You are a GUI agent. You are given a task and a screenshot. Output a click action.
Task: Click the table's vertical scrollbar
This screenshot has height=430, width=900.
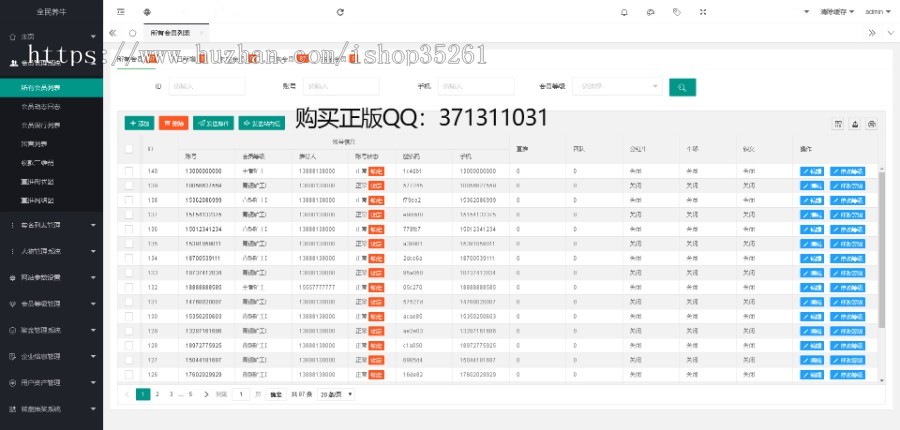pyautogui.click(x=881, y=250)
